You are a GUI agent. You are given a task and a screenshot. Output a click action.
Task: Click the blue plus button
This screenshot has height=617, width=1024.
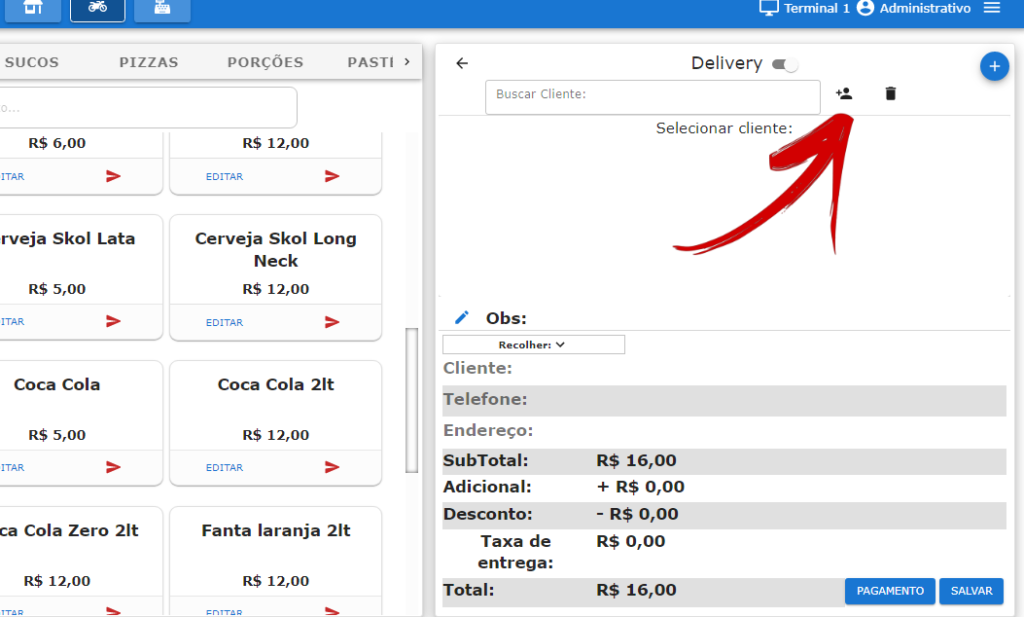pyautogui.click(x=994, y=66)
